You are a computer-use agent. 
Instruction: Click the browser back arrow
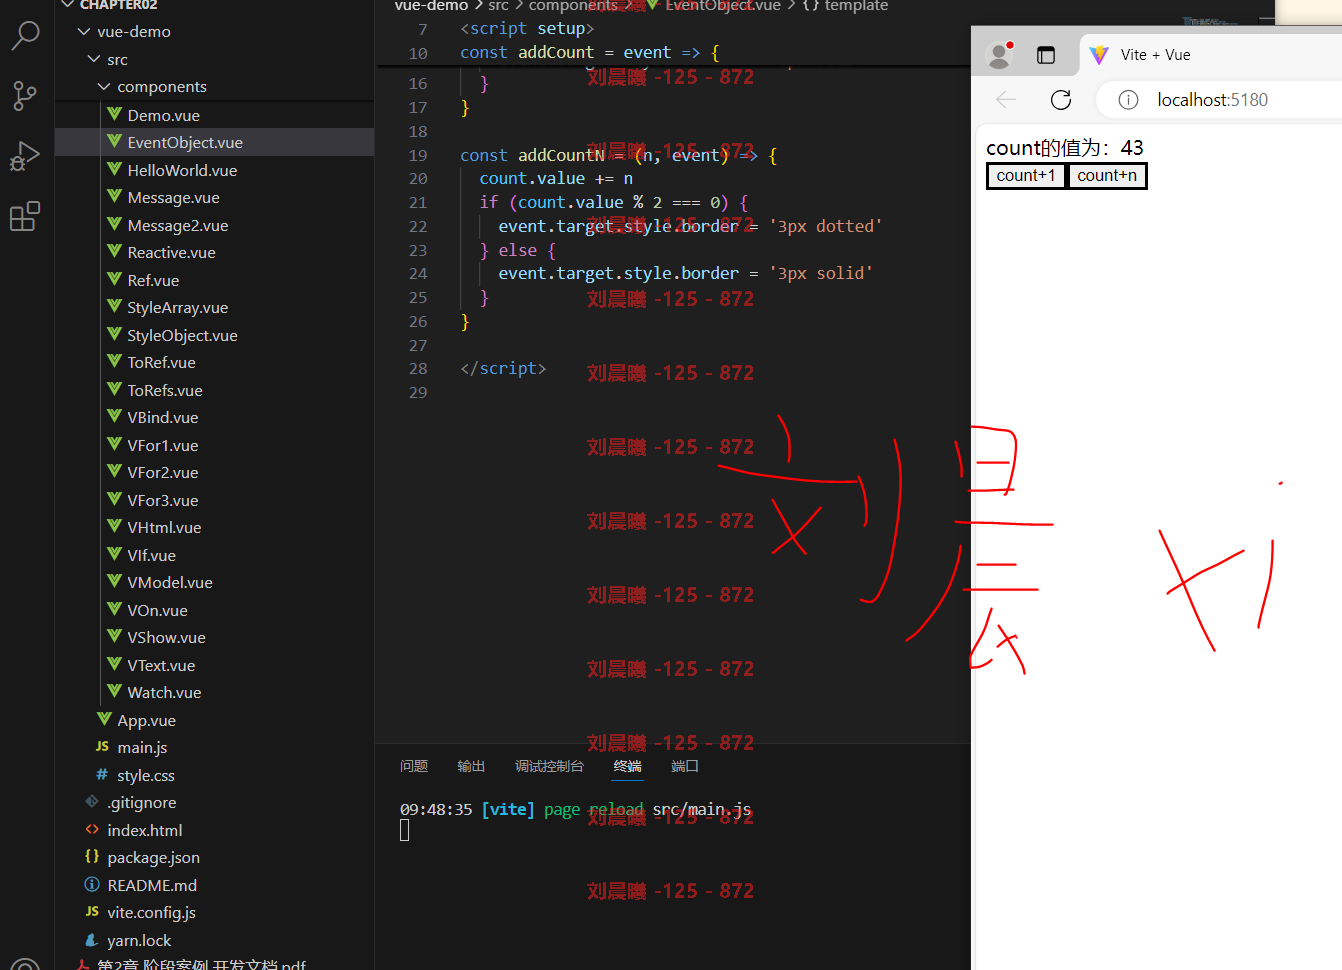click(1006, 100)
